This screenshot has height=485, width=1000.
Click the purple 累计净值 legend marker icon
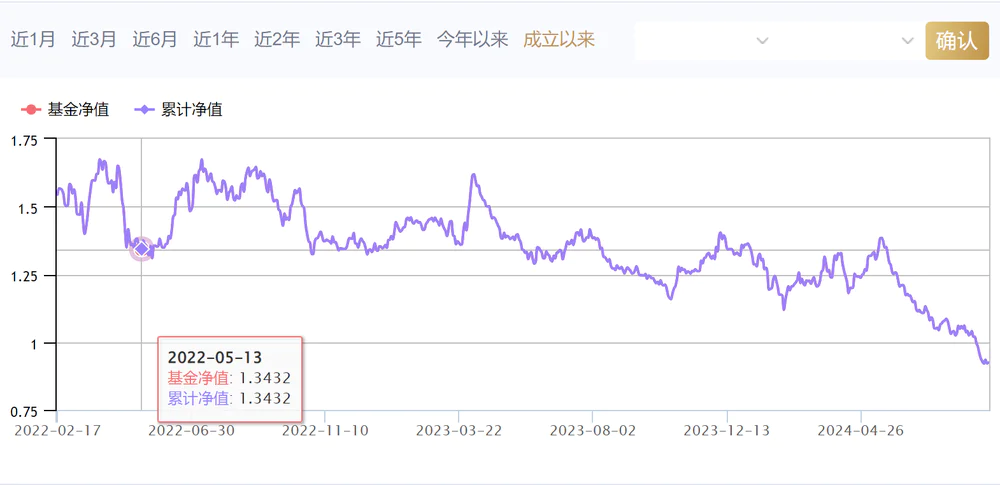pos(144,109)
